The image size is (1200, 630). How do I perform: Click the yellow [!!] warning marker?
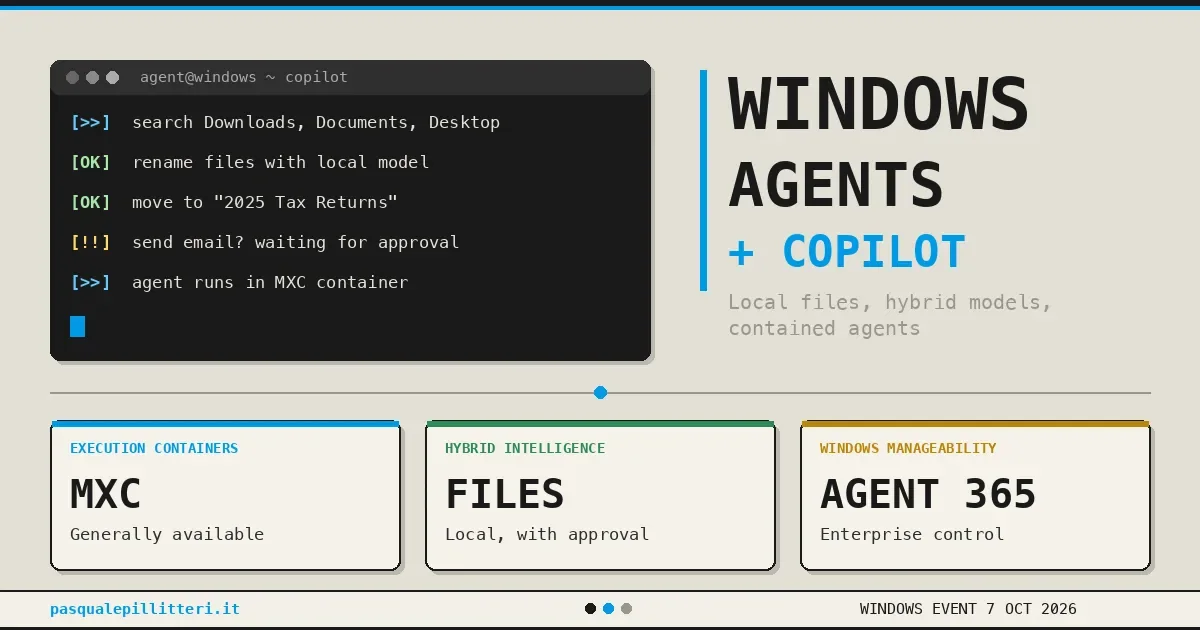click(x=90, y=242)
